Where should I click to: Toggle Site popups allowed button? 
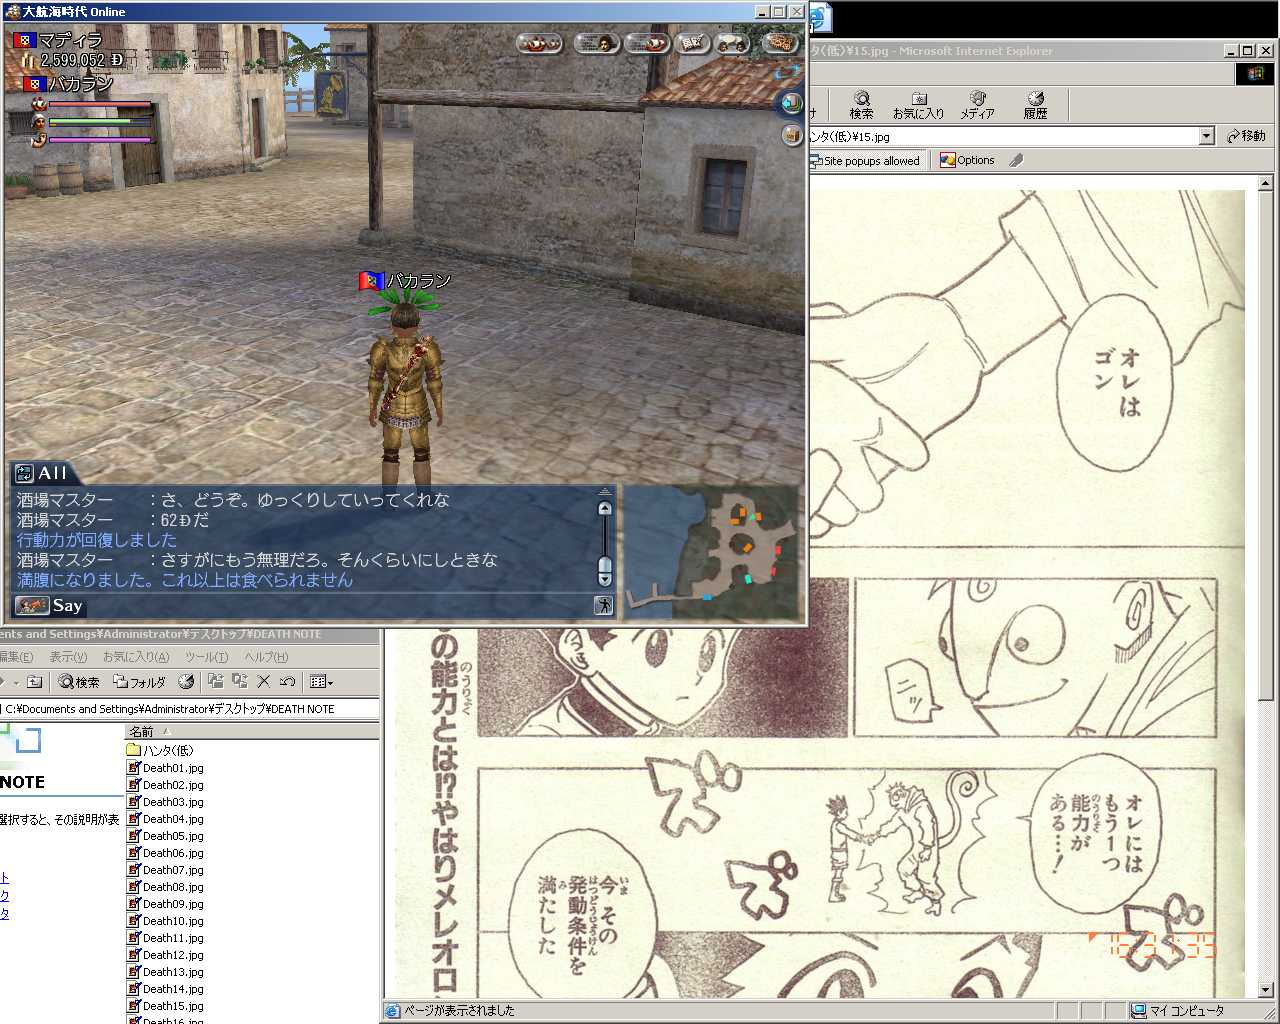(866, 160)
